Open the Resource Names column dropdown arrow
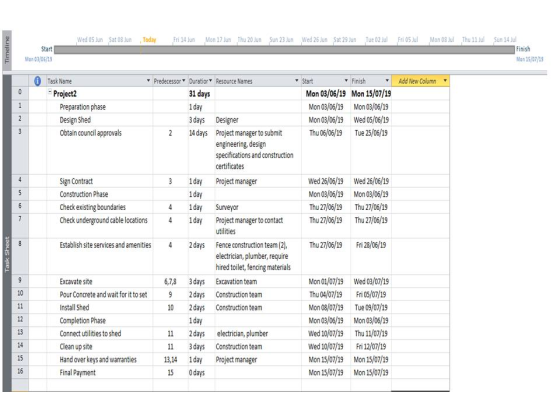 pos(296,81)
